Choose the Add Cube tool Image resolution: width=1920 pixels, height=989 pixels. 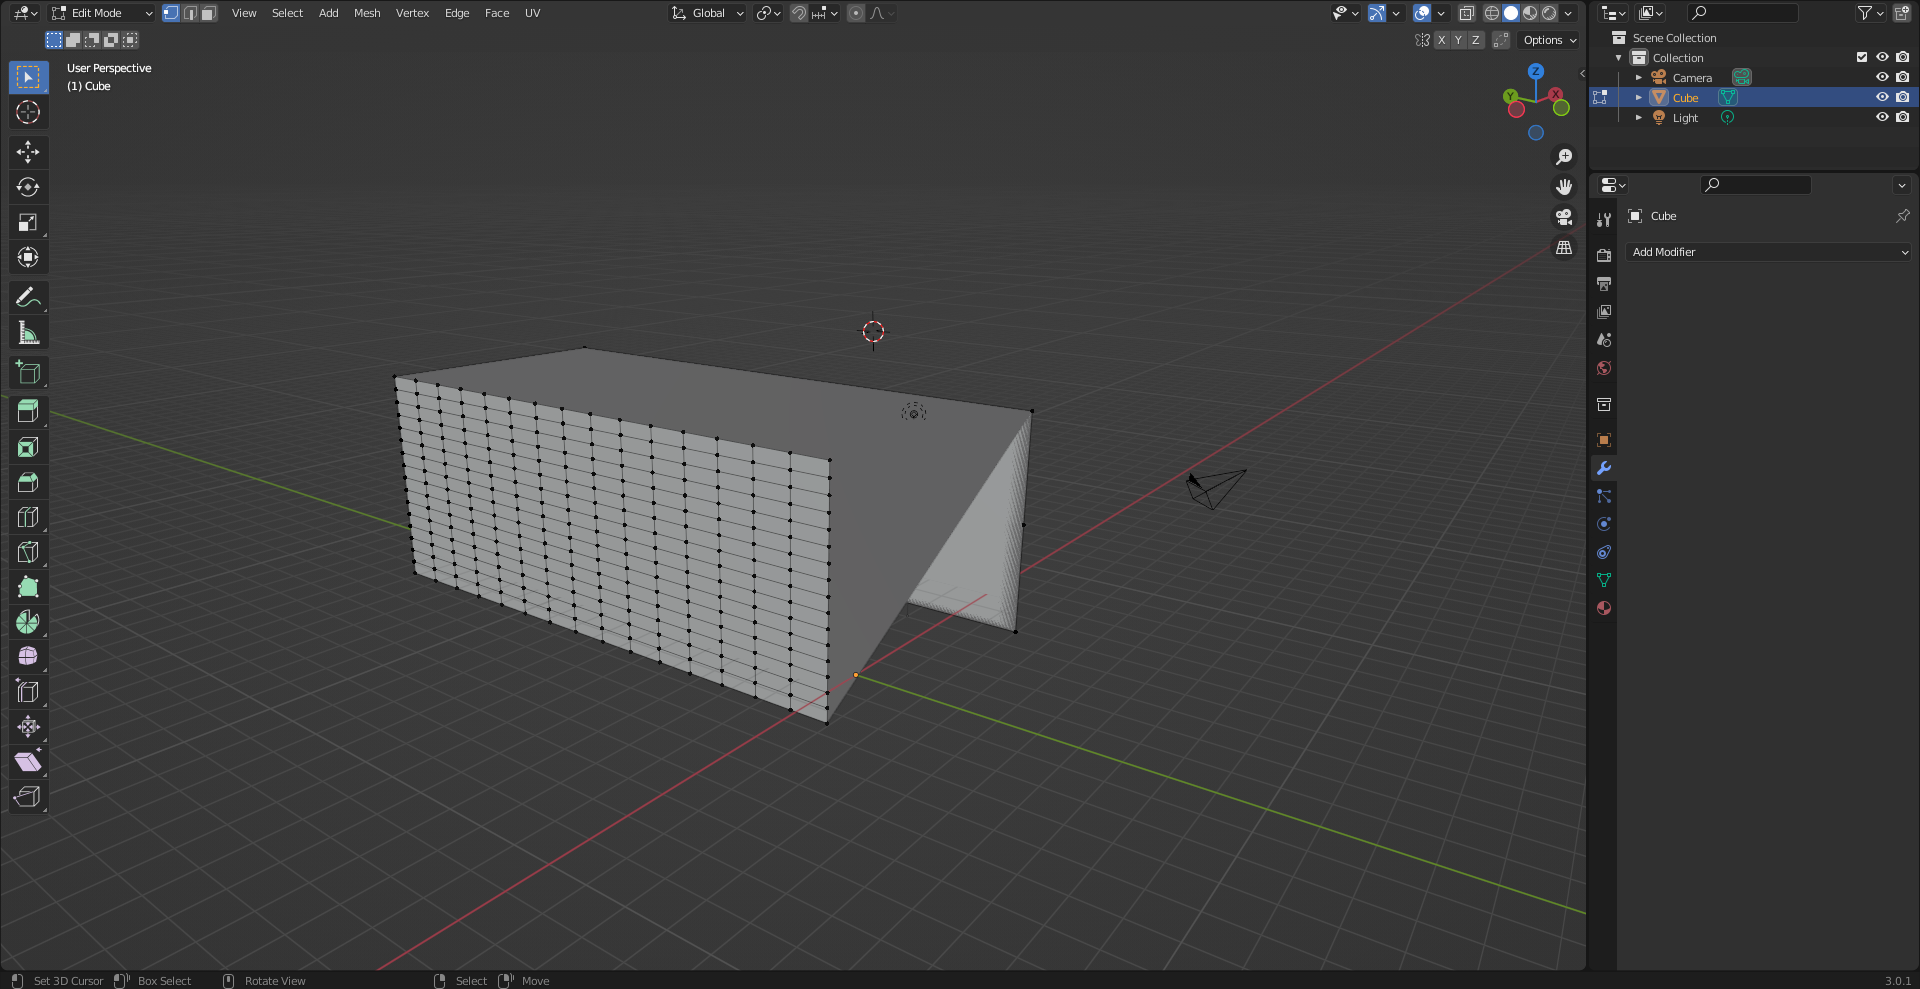click(x=28, y=373)
